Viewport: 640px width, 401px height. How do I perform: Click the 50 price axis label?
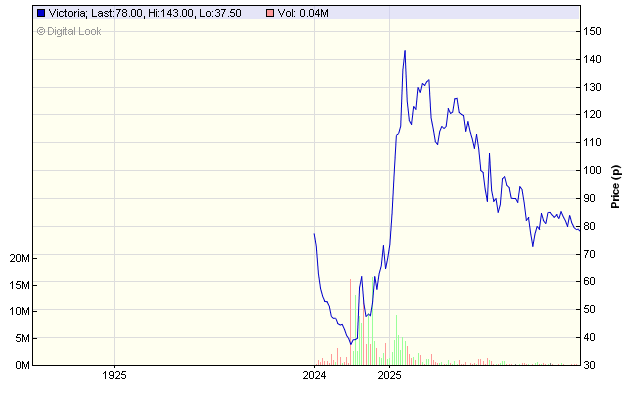click(x=589, y=309)
